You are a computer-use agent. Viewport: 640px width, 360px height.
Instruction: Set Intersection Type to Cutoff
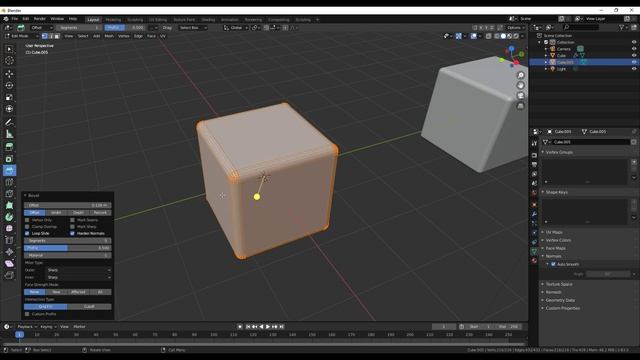89,307
